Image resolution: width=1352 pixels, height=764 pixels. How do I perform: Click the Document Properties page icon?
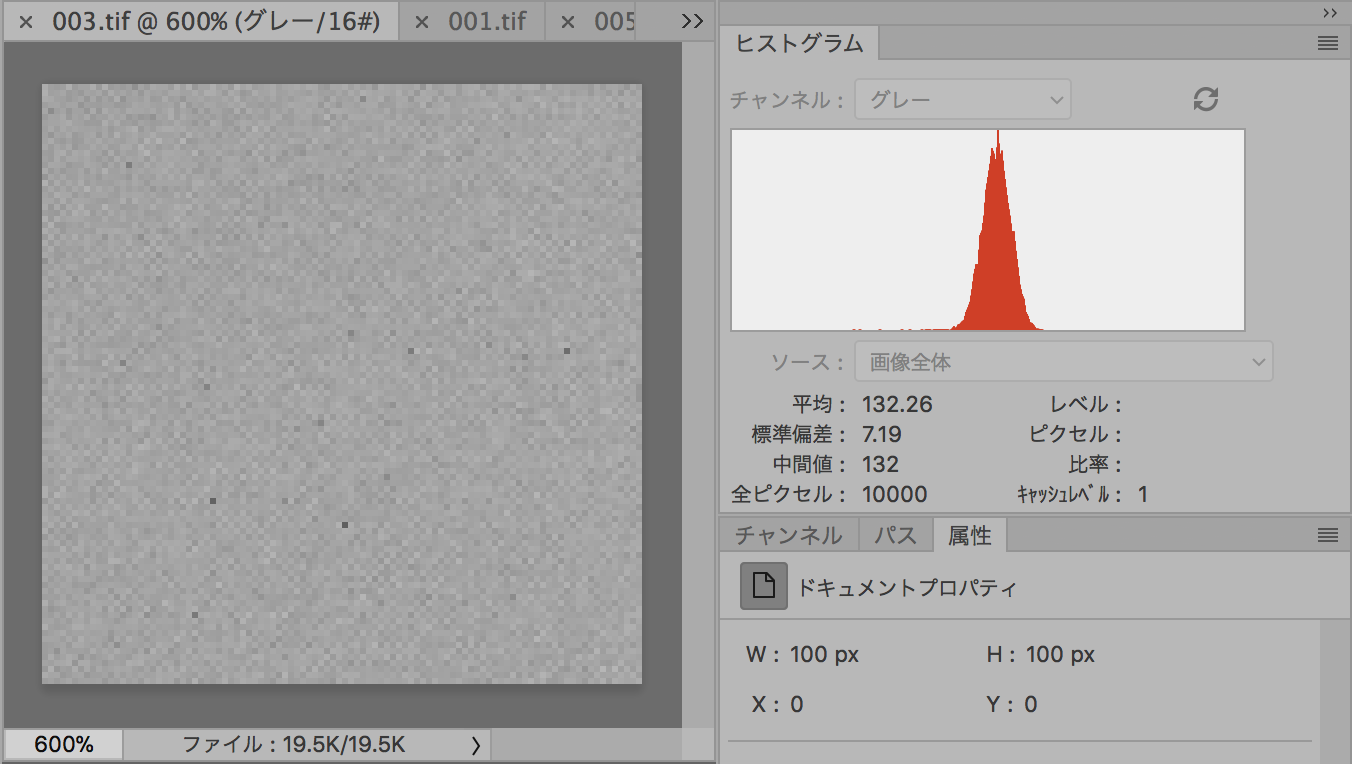pyautogui.click(x=763, y=586)
